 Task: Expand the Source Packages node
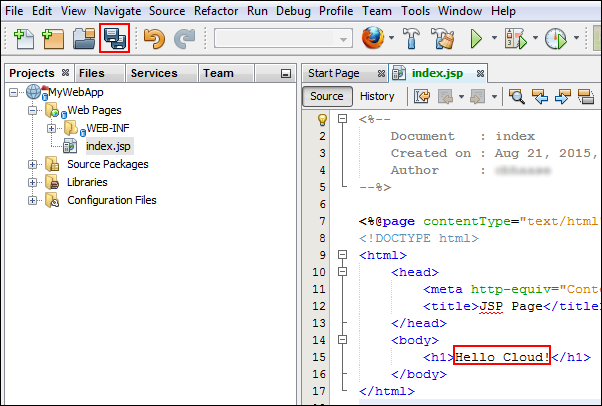tap(33, 164)
